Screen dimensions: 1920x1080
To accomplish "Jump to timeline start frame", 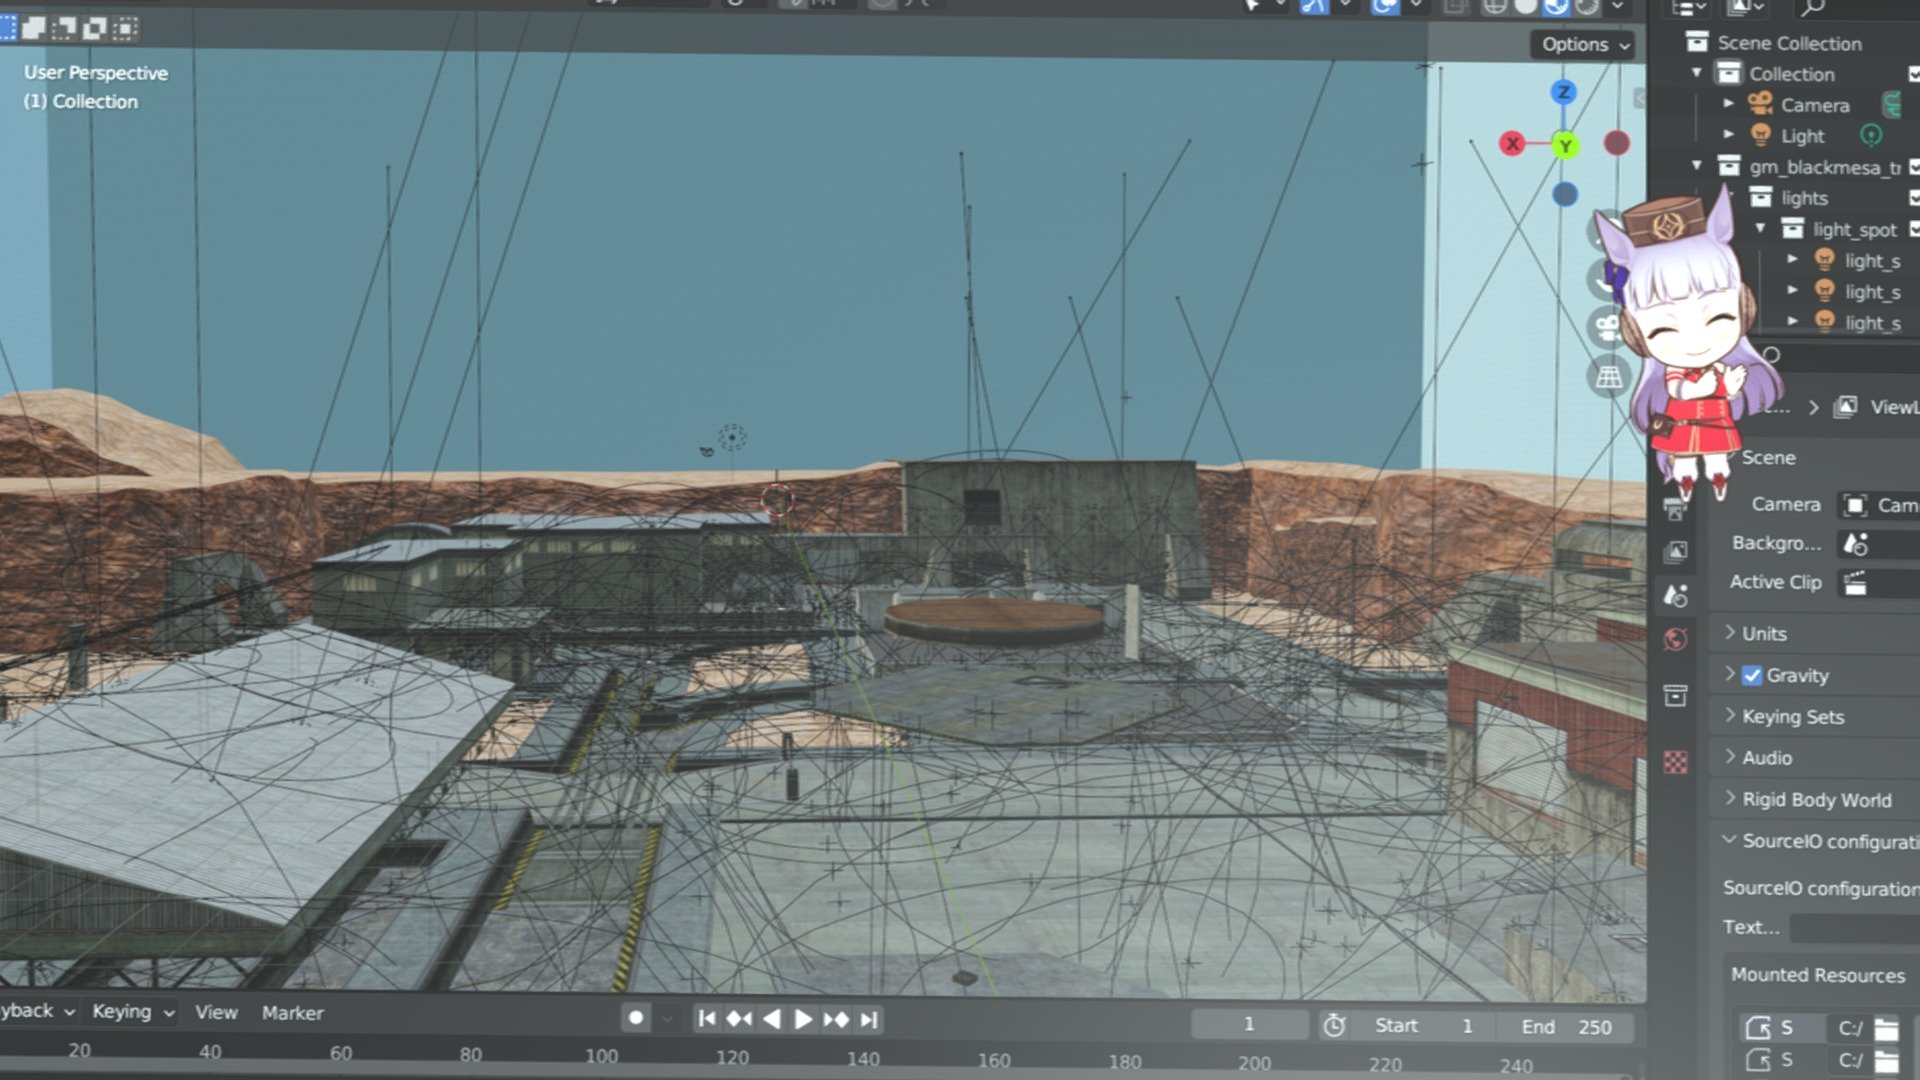I will [x=707, y=1019].
